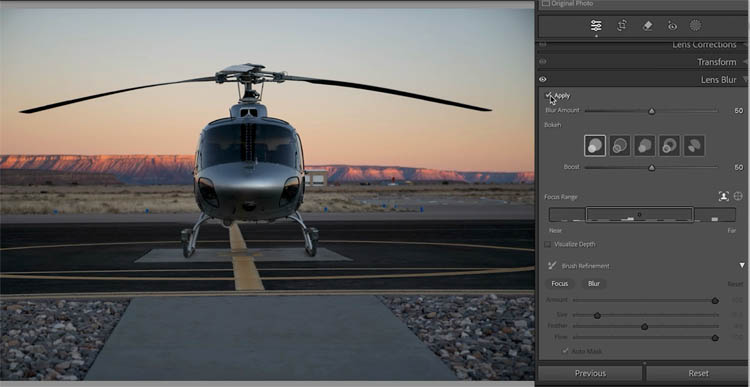Collapse the Brush Refinement section
This screenshot has height=387, width=750.
pos(742,265)
